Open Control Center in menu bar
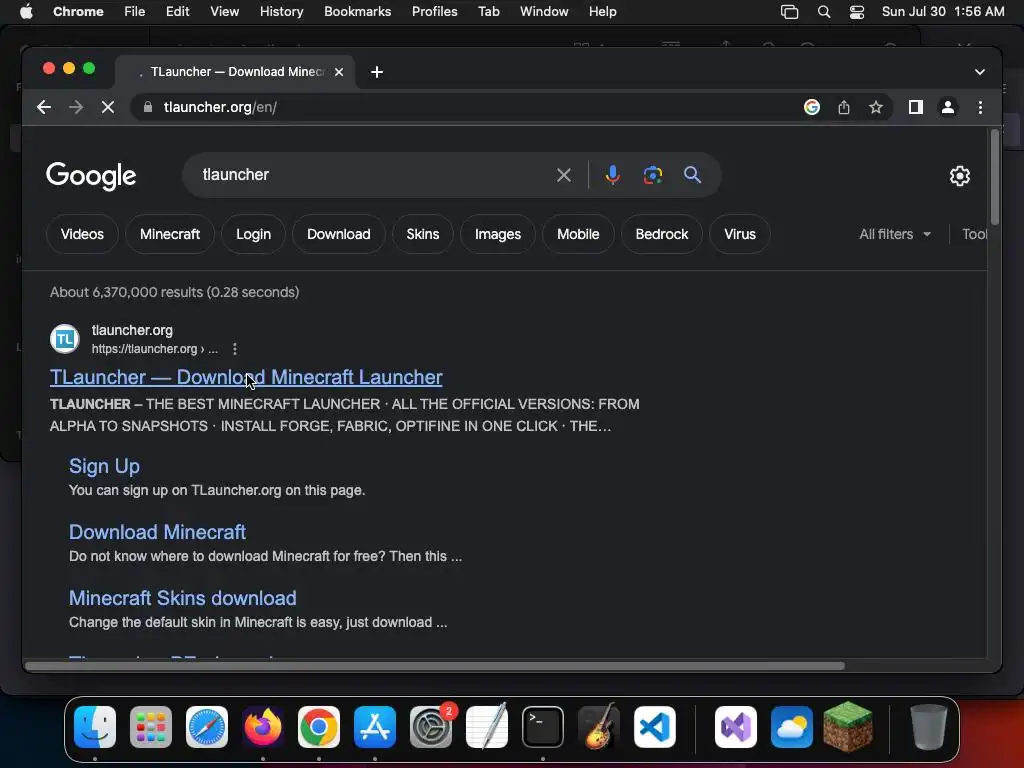This screenshot has height=768, width=1024. pyautogui.click(x=857, y=12)
